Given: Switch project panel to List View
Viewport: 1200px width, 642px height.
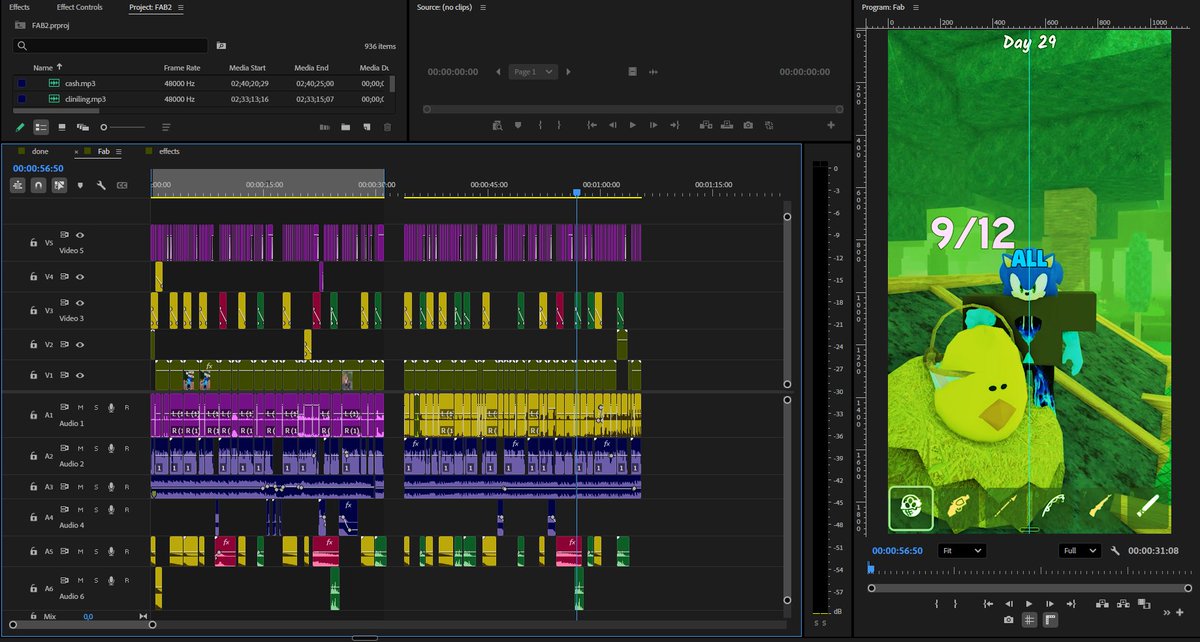Looking at the screenshot, I should tap(41, 127).
